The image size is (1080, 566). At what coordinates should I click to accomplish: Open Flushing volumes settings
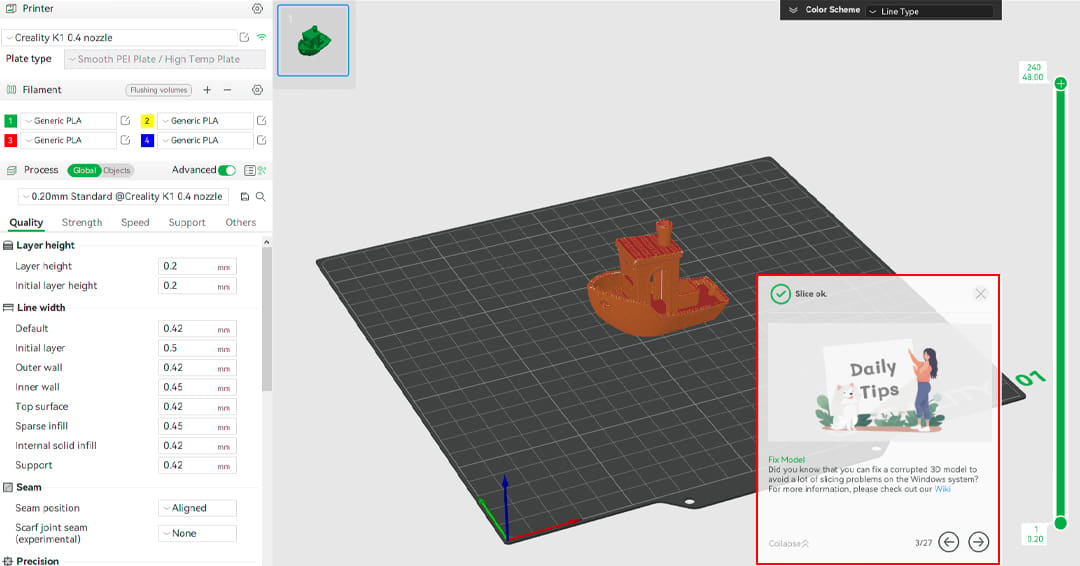158,90
